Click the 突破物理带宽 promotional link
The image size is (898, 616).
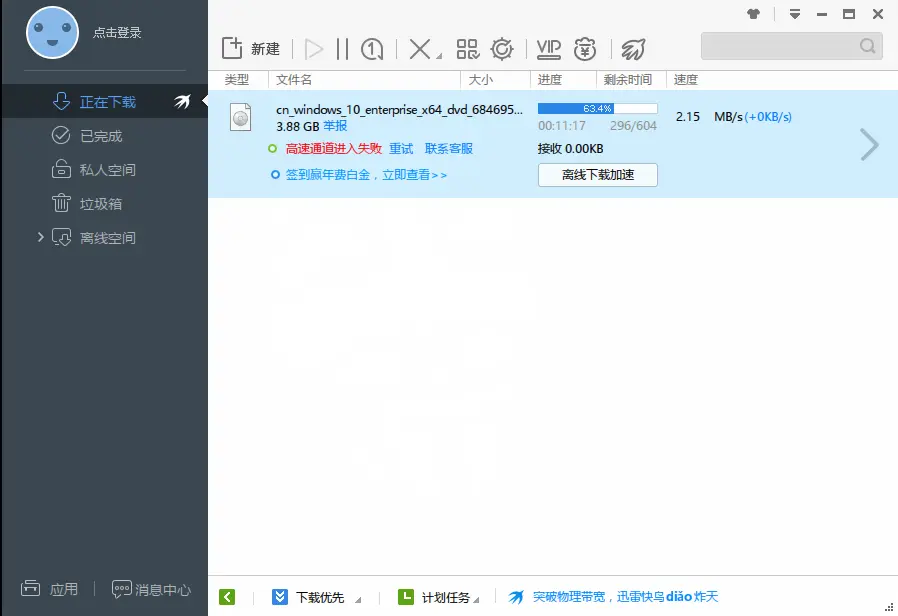pos(625,597)
